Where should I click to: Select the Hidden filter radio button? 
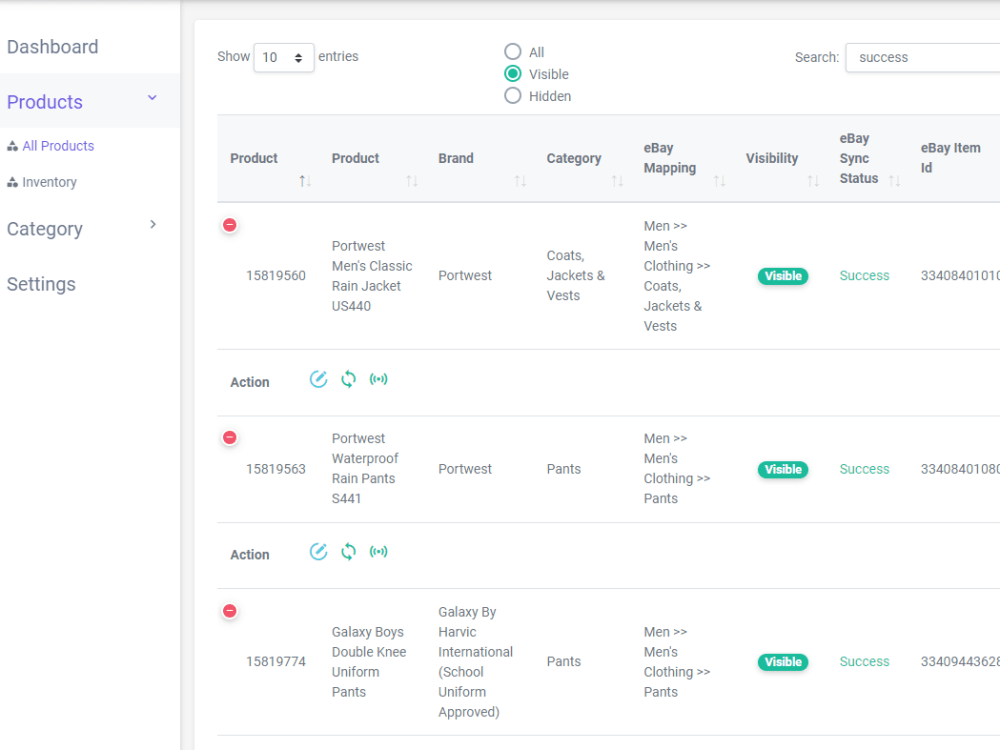(x=513, y=96)
